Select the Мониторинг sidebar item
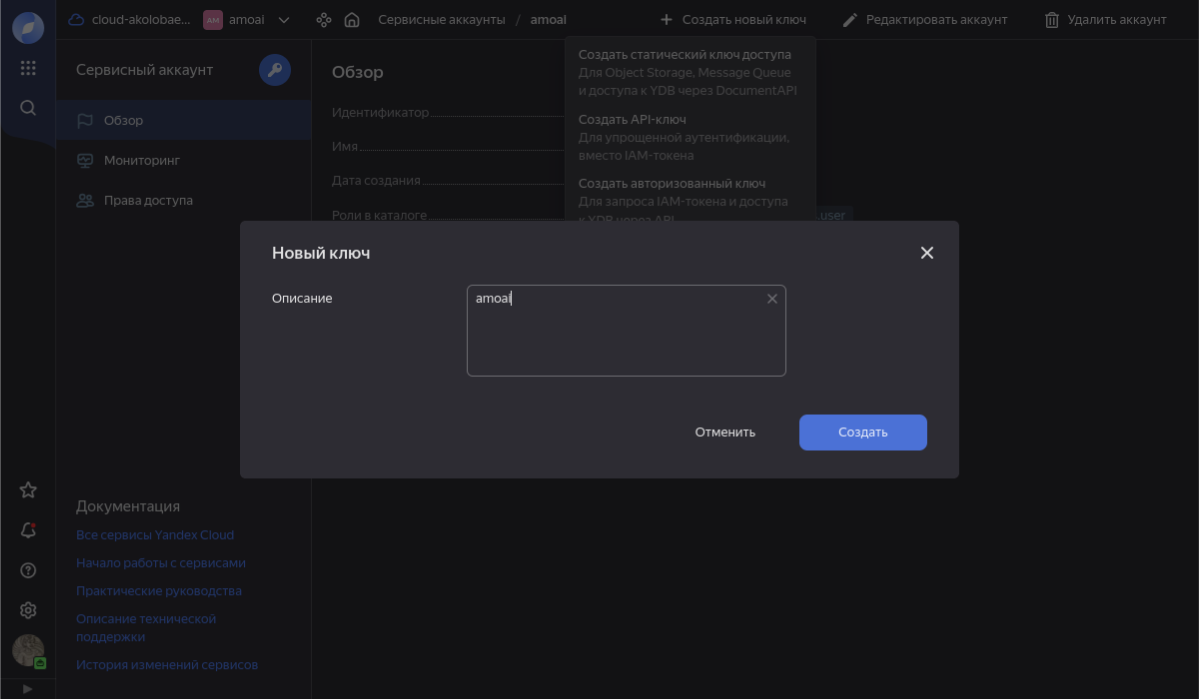Screen dimensions: 1199x699 tap(142, 160)
